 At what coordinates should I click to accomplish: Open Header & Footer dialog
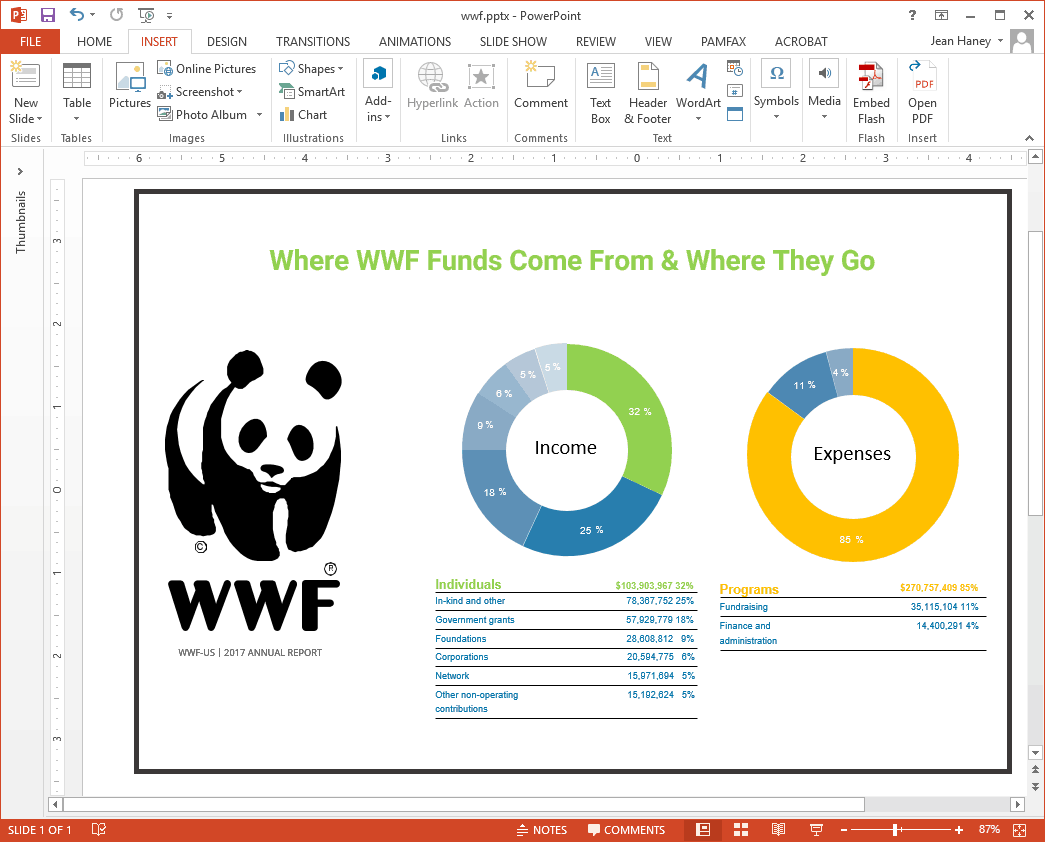[648, 93]
